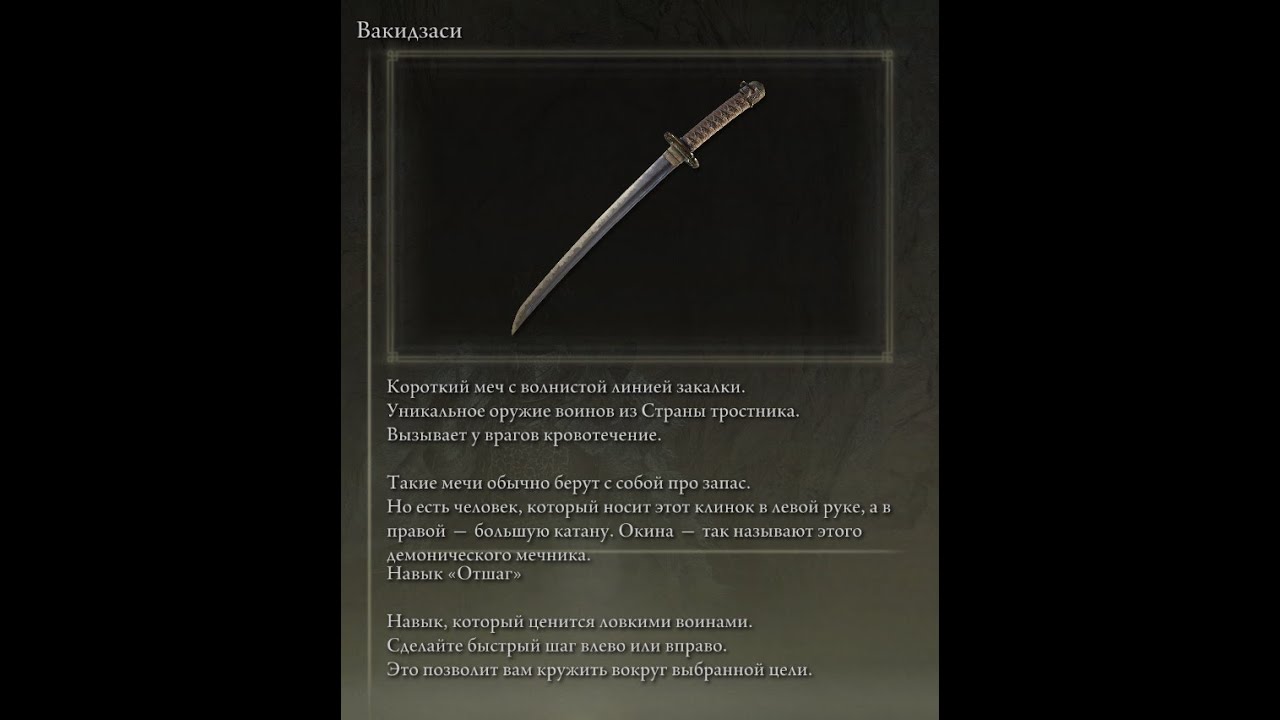This screenshot has height=720, width=1280.
Task: Click the sword's guard (tsuba)
Action: coord(680,147)
